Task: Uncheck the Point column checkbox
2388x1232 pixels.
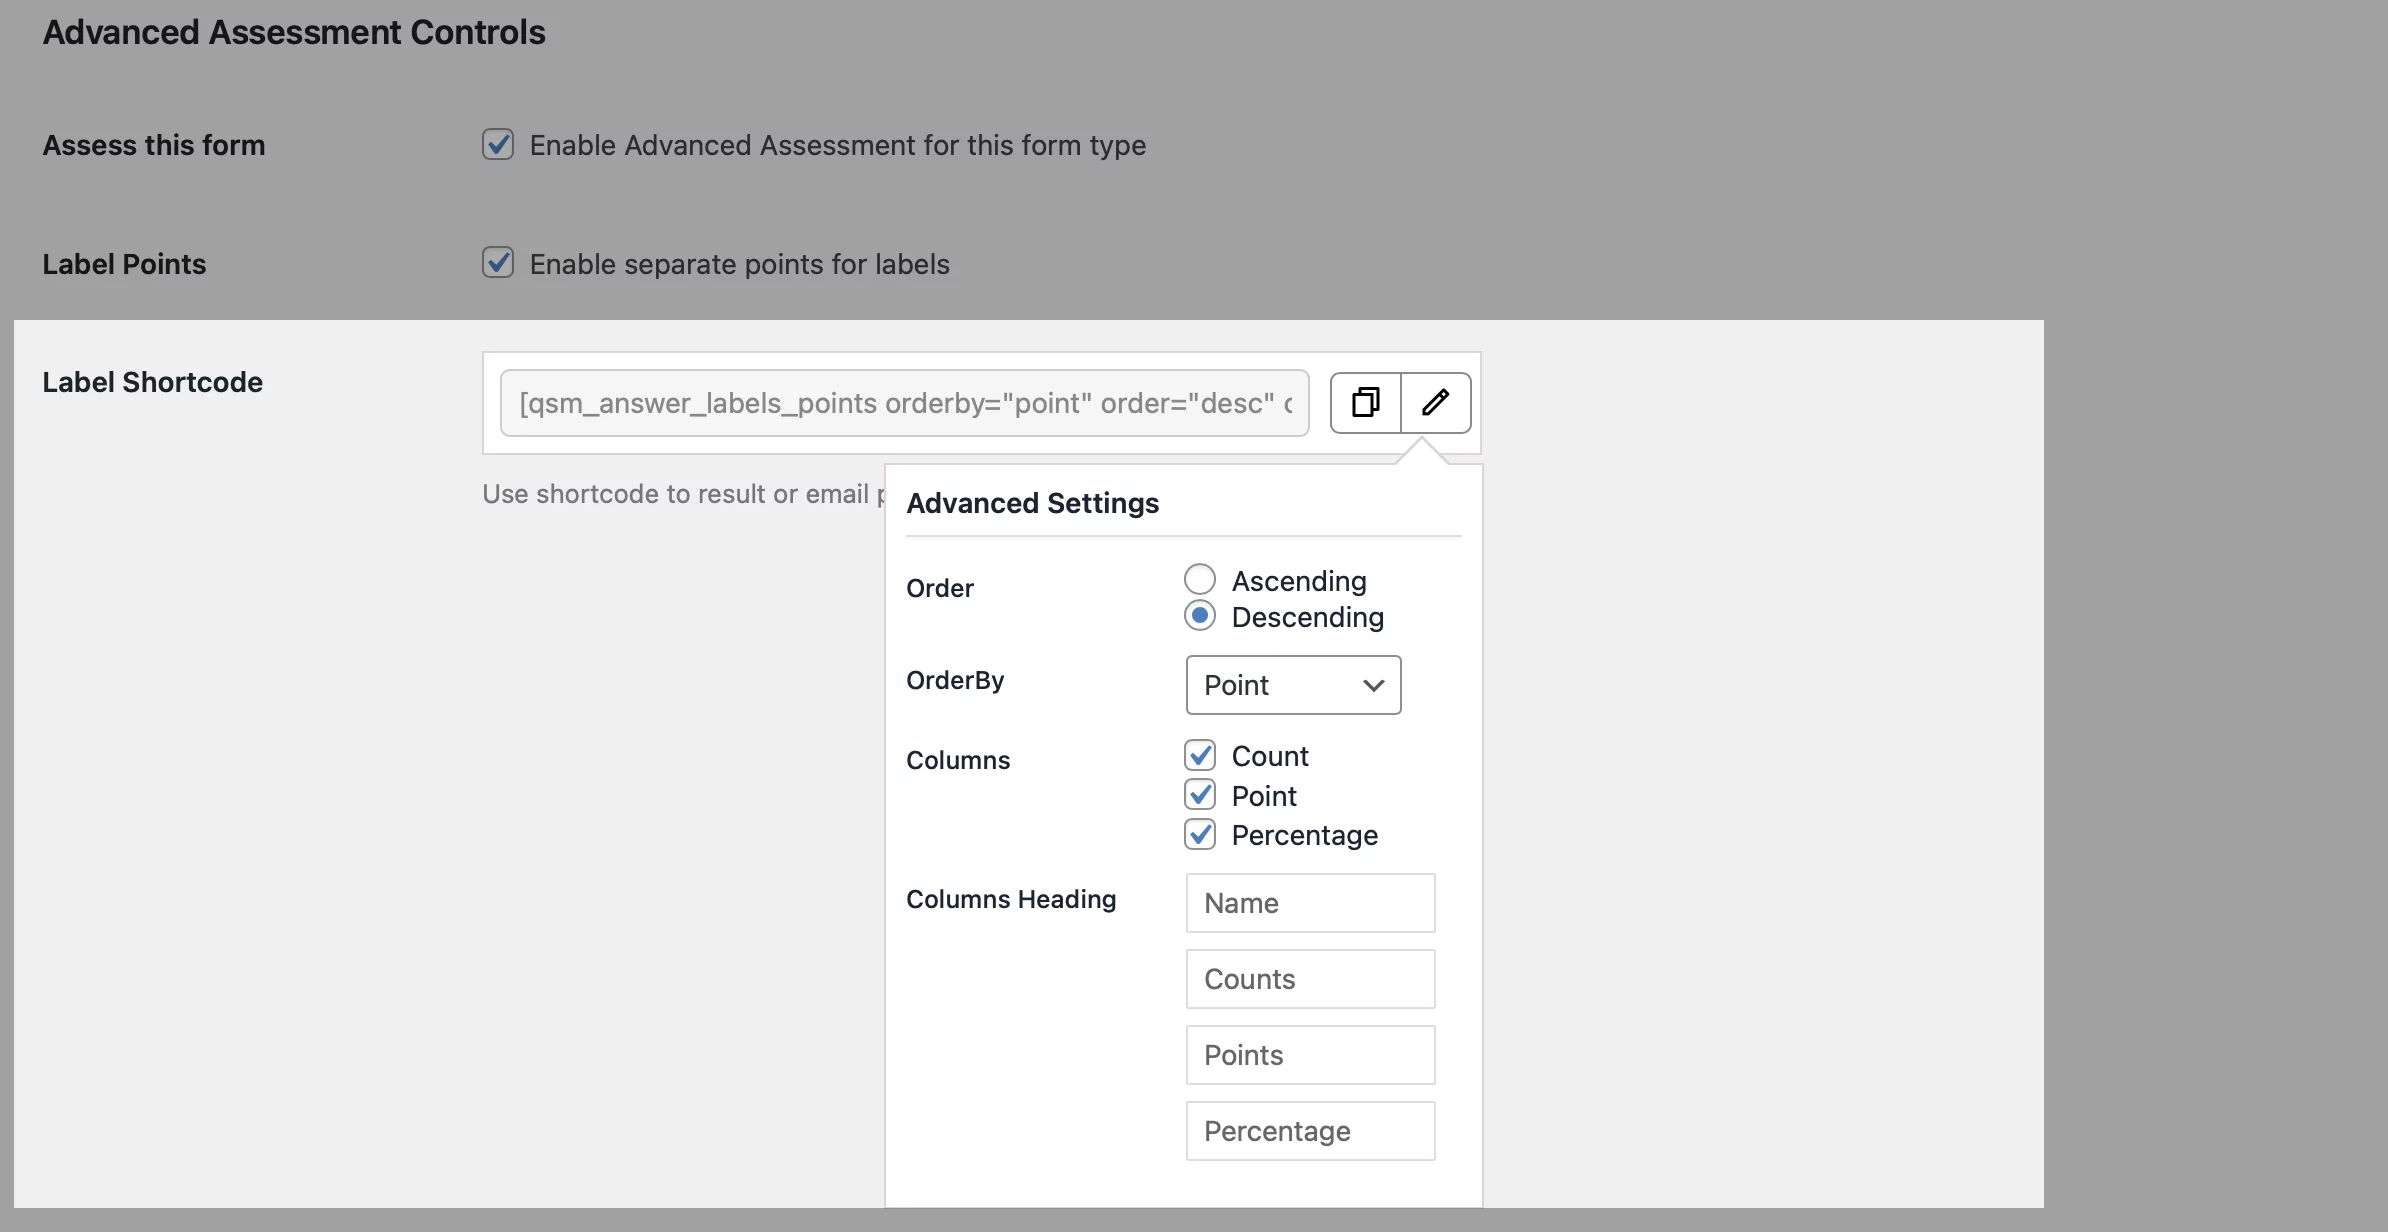Action: (1200, 795)
